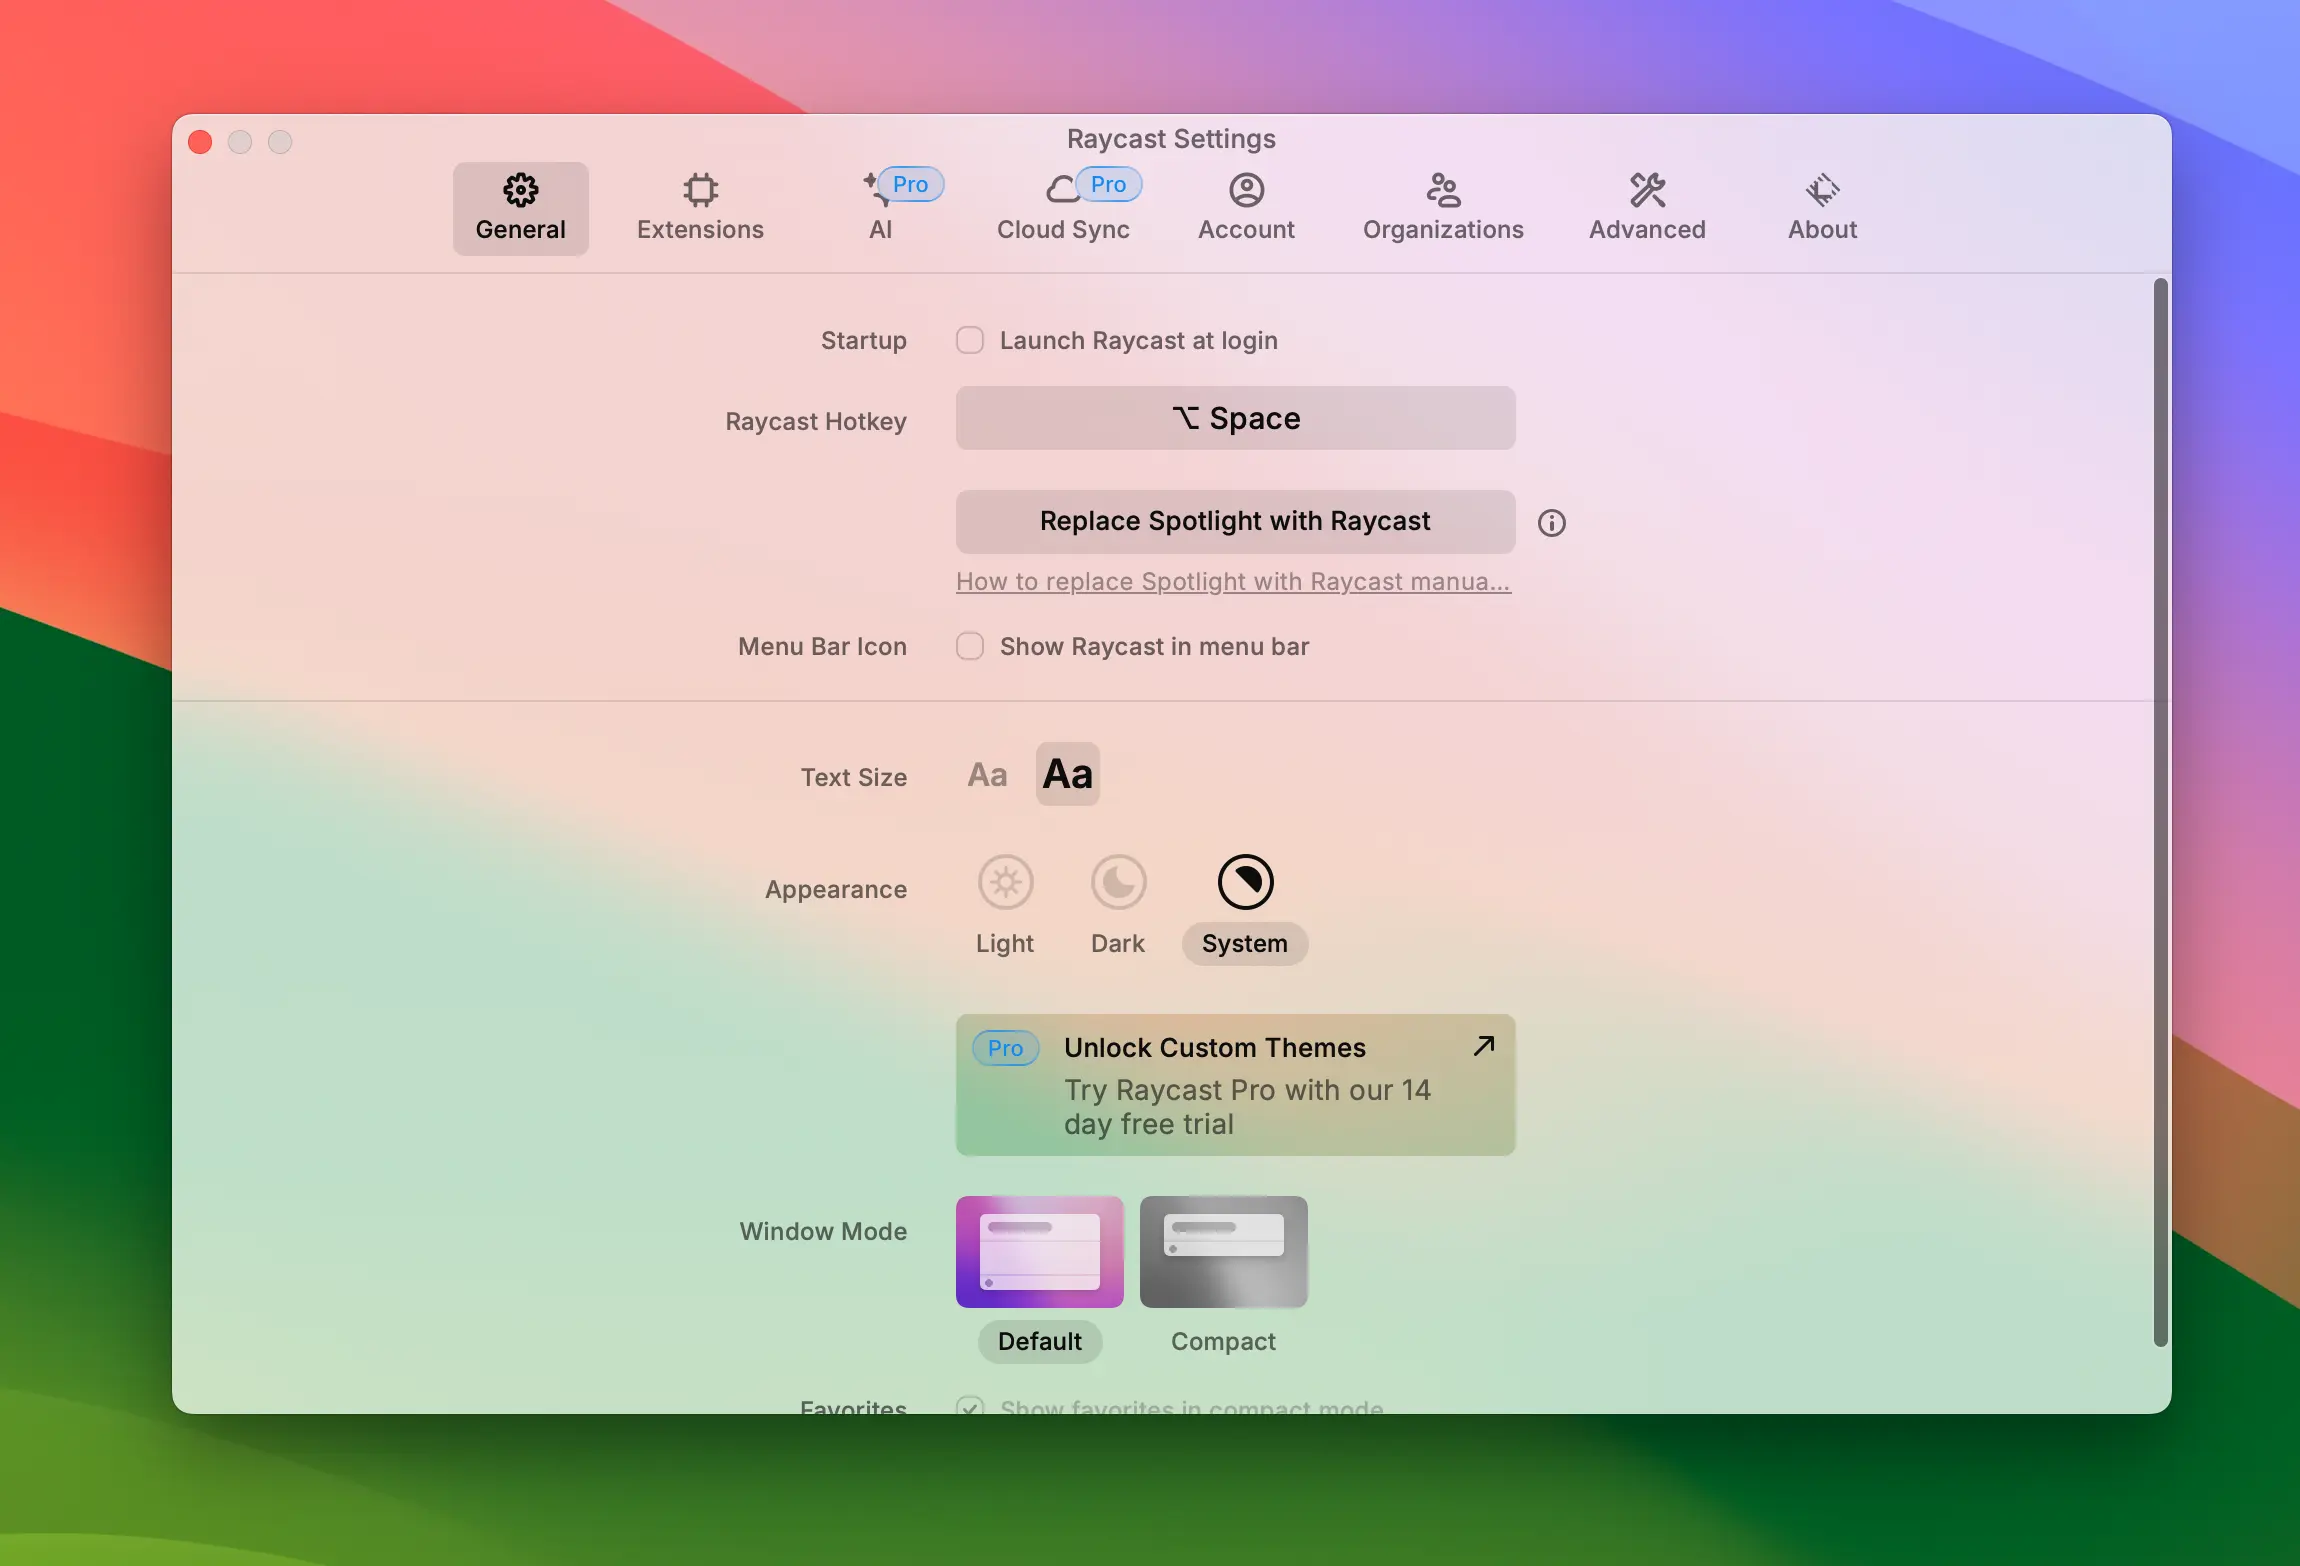This screenshot has width=2300, height=1566.
Task: Switch to the Organizations tab
Action: pos(1443,208)
